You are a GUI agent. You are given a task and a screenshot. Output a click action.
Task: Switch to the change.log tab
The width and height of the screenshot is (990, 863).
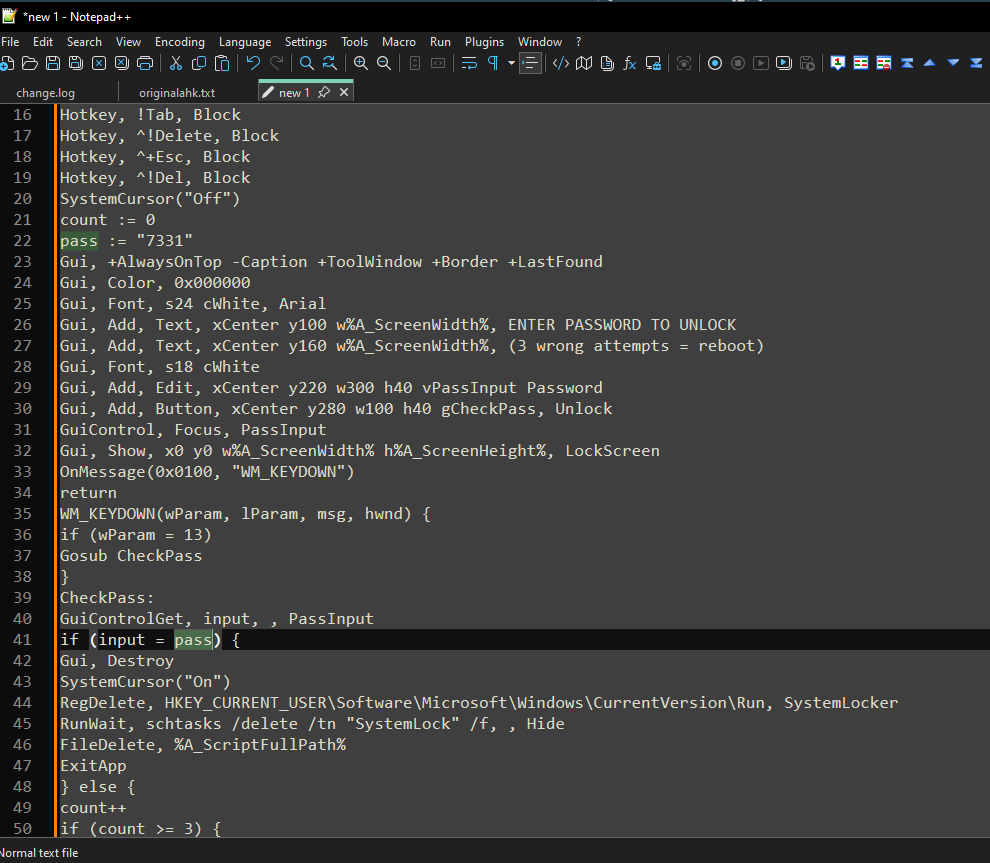point(45,93)
